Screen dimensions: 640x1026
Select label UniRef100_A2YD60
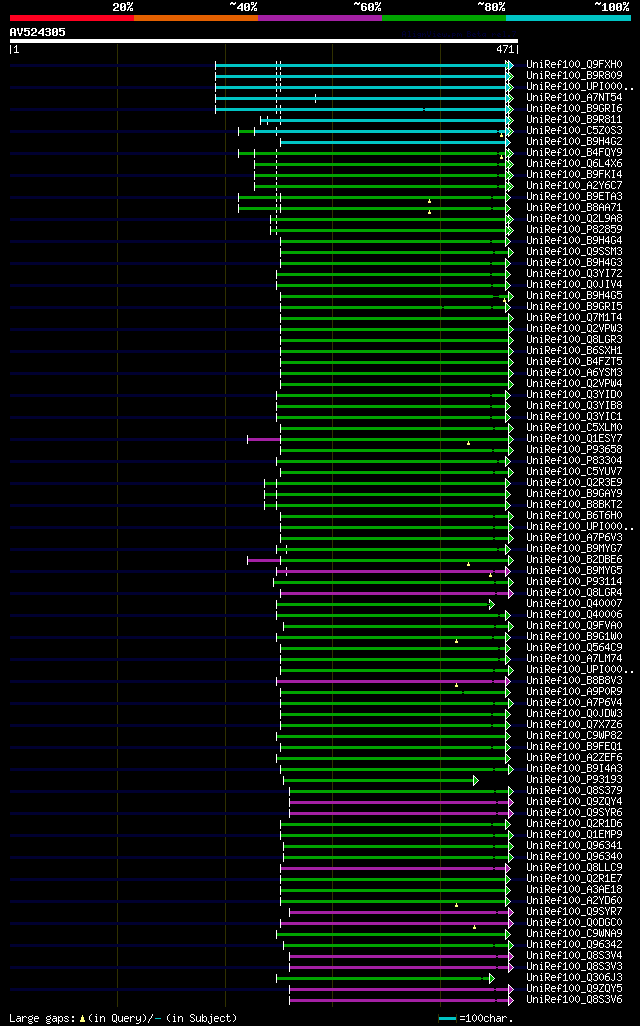[574, 900]
